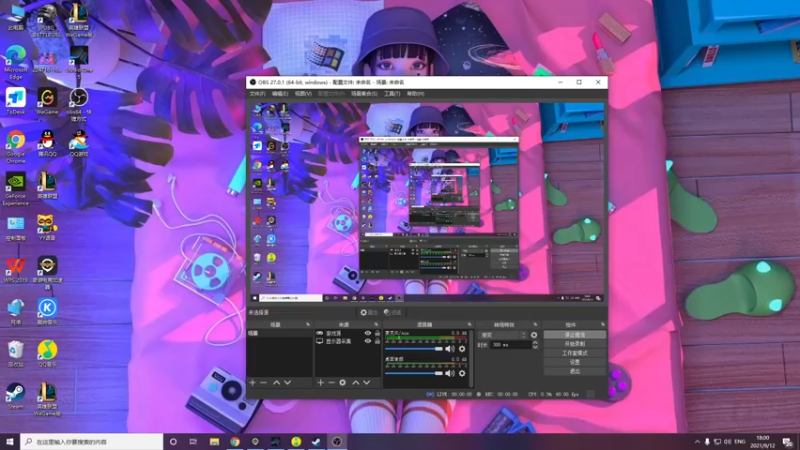Open Mic/Aux audio settings gear
Viewport: 800px width, 450px height.
(462, 349)
